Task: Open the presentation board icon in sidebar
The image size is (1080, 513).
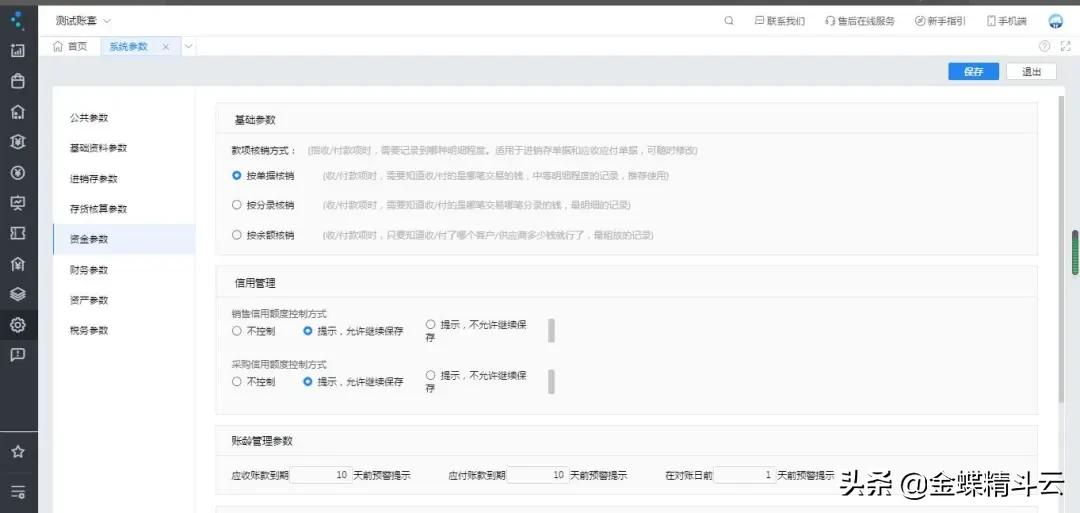Action: 18,202
